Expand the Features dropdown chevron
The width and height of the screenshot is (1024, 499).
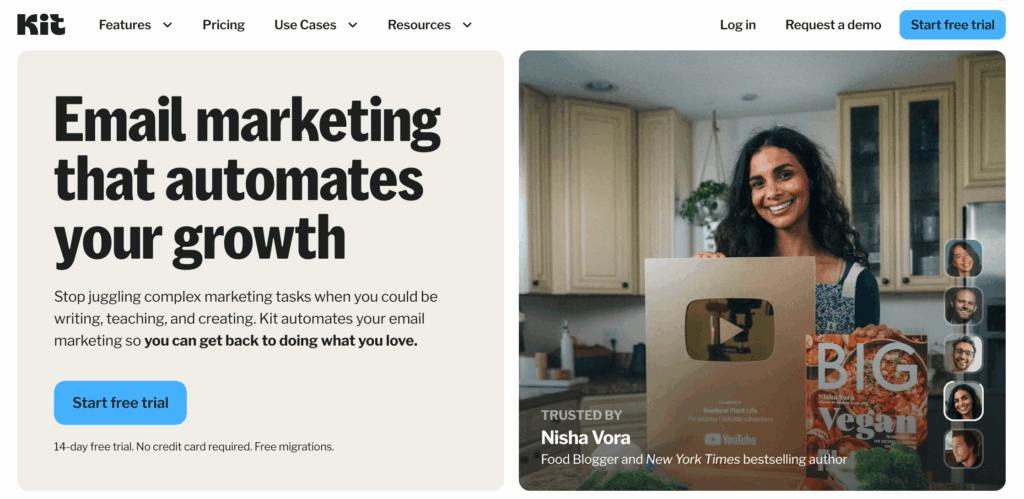(167, 25)
